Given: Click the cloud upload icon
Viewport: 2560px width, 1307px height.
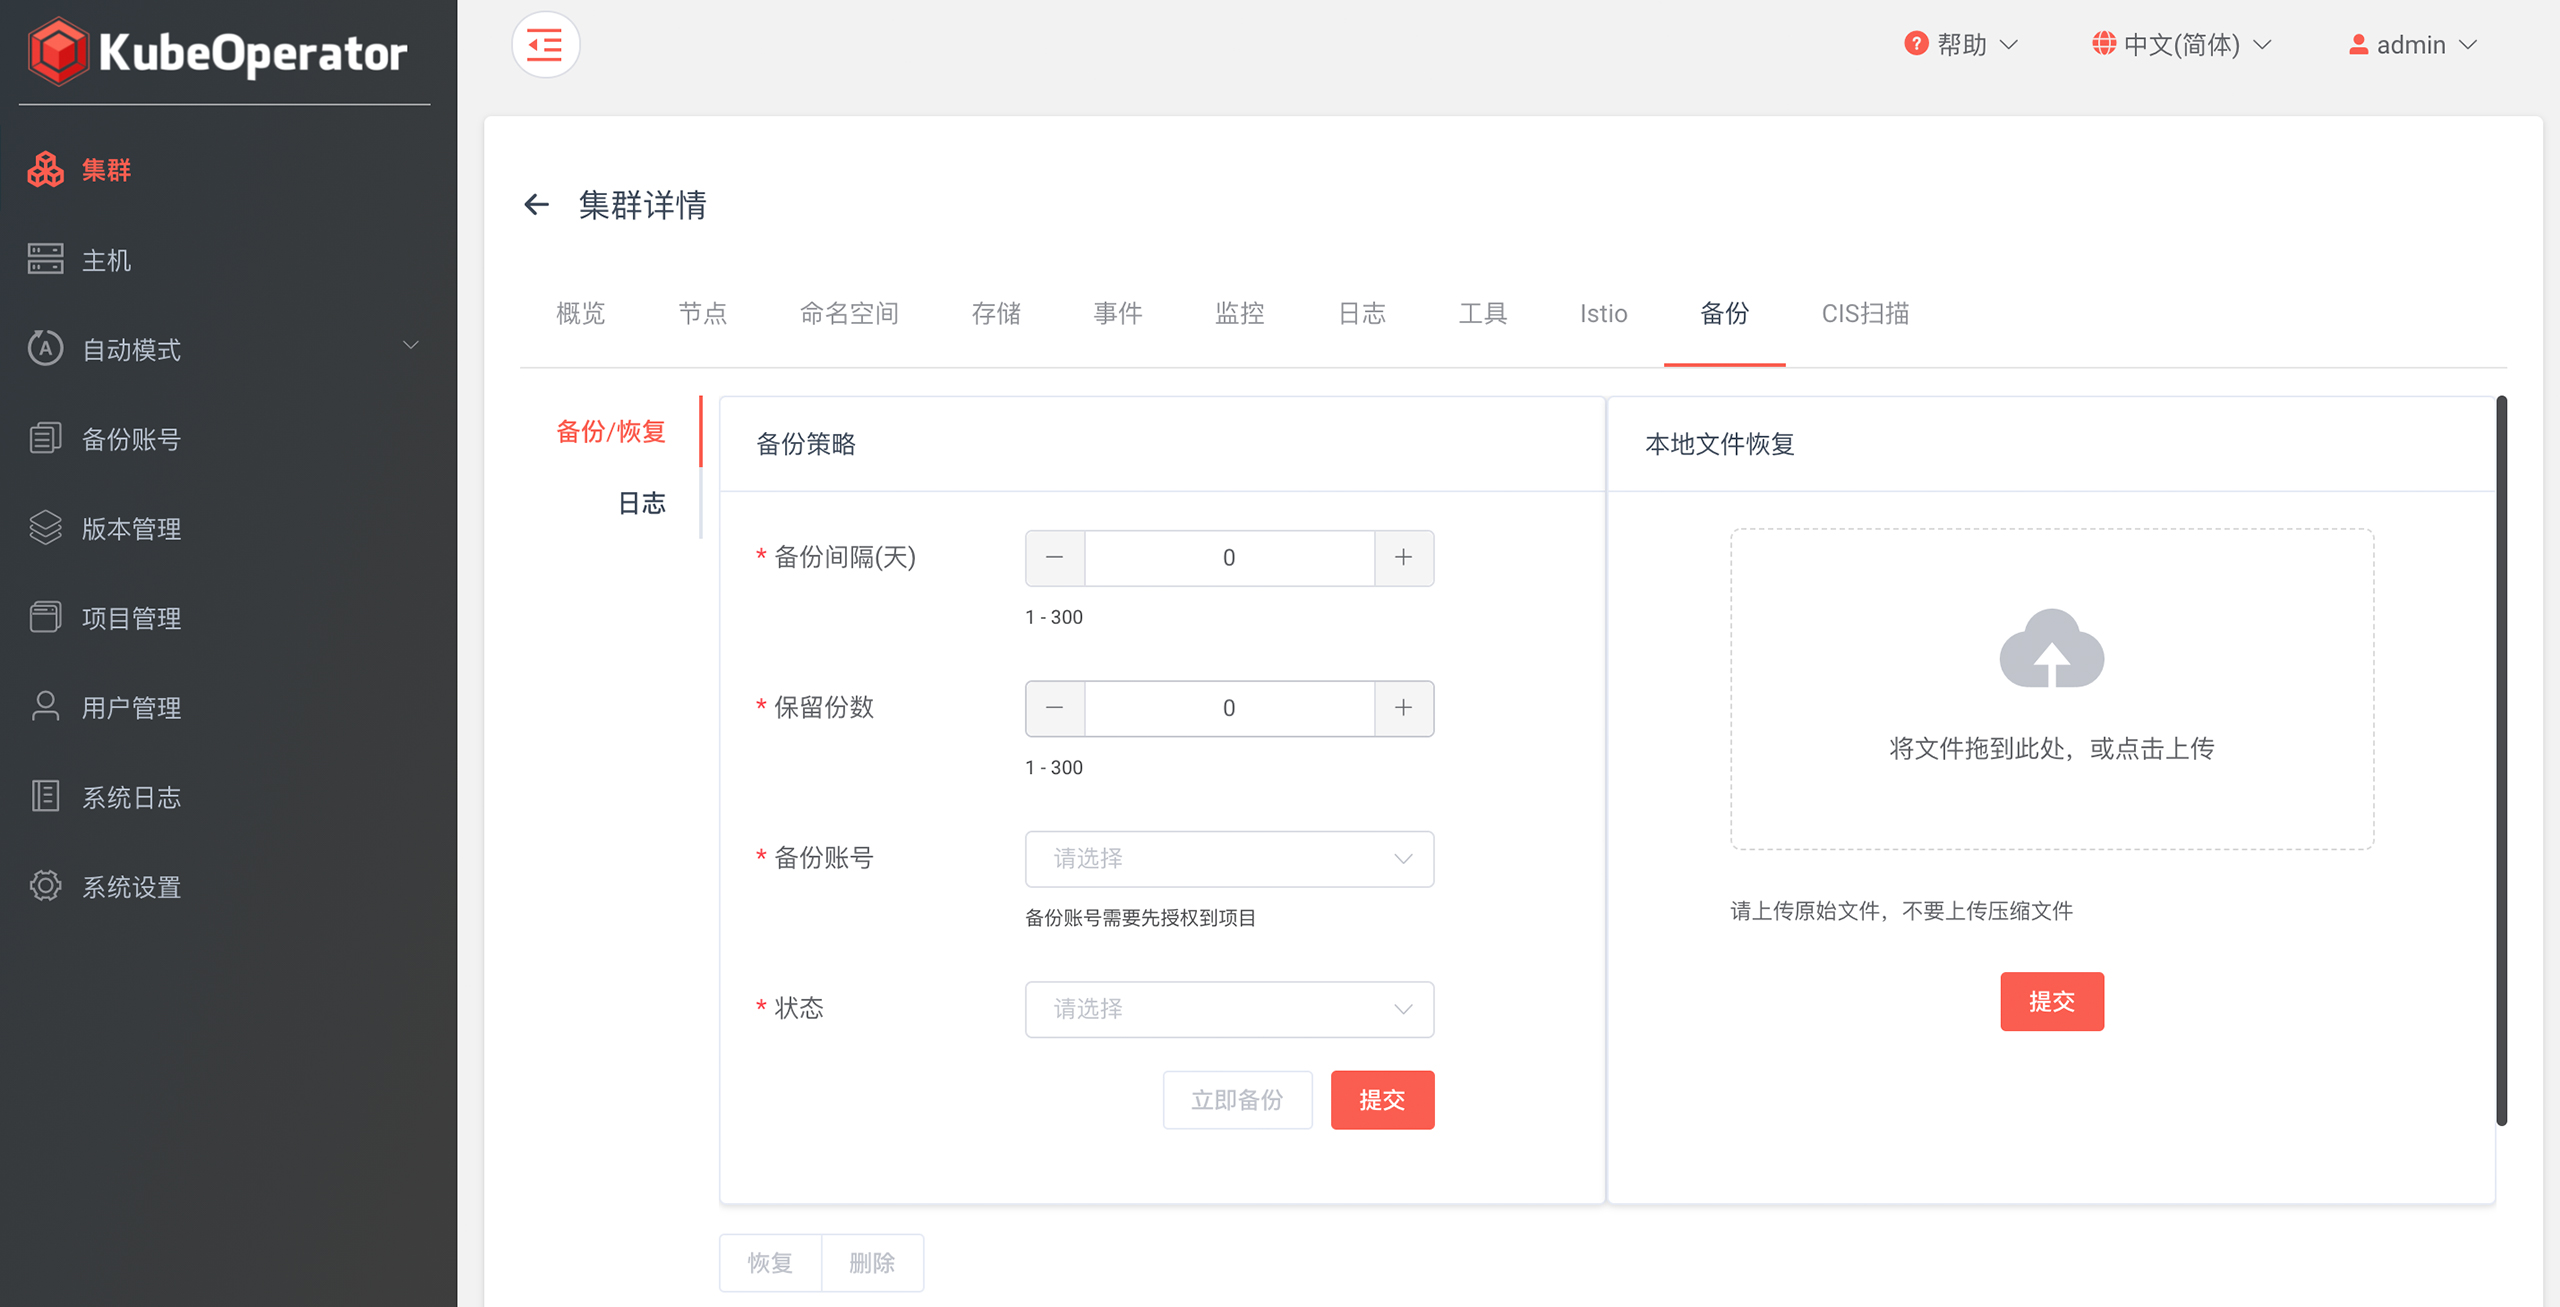Looking at the screenshot, I should [x=2052, y=648].
